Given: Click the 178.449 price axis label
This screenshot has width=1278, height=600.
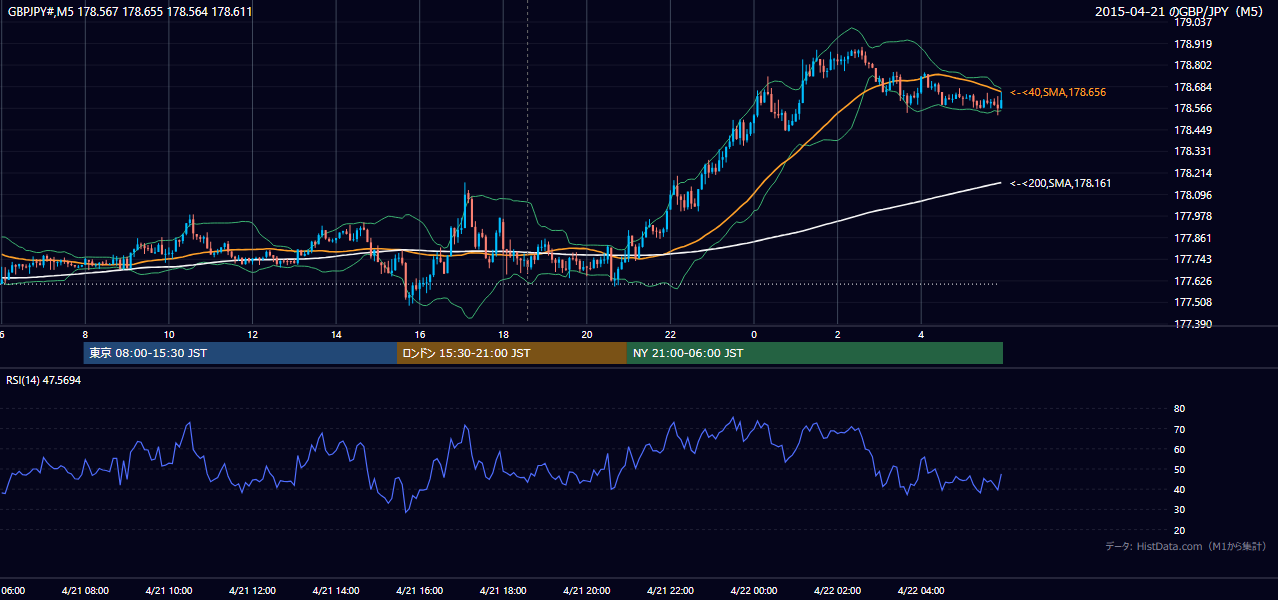Looking at the screenshot, I should pos(1193,130).
